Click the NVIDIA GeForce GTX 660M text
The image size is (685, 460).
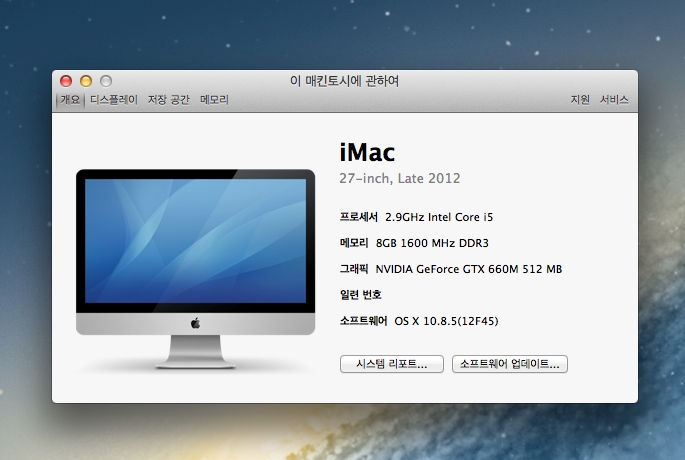coord(469,269)
